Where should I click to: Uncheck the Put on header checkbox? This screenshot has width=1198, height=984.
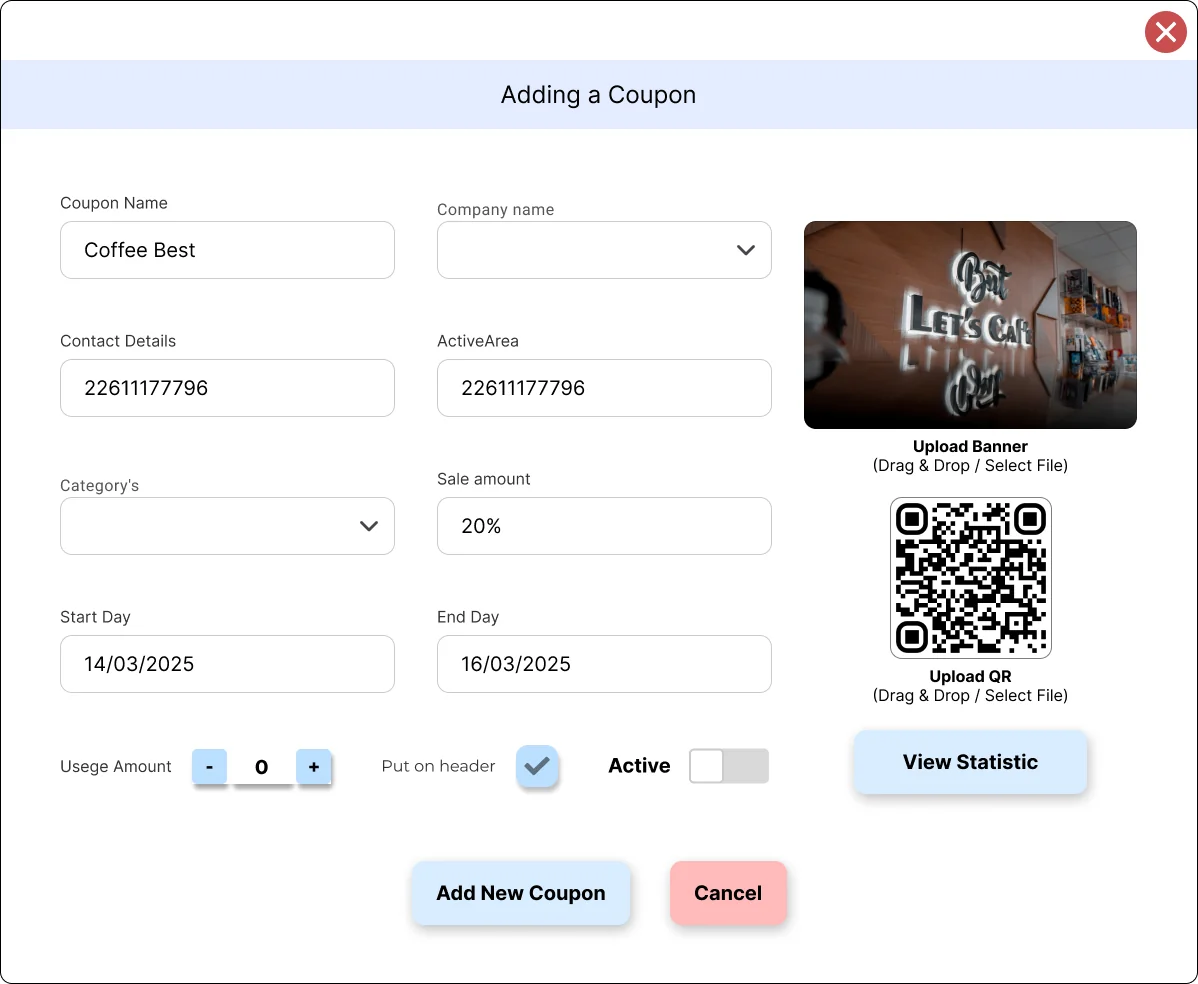tap(537, 766)
